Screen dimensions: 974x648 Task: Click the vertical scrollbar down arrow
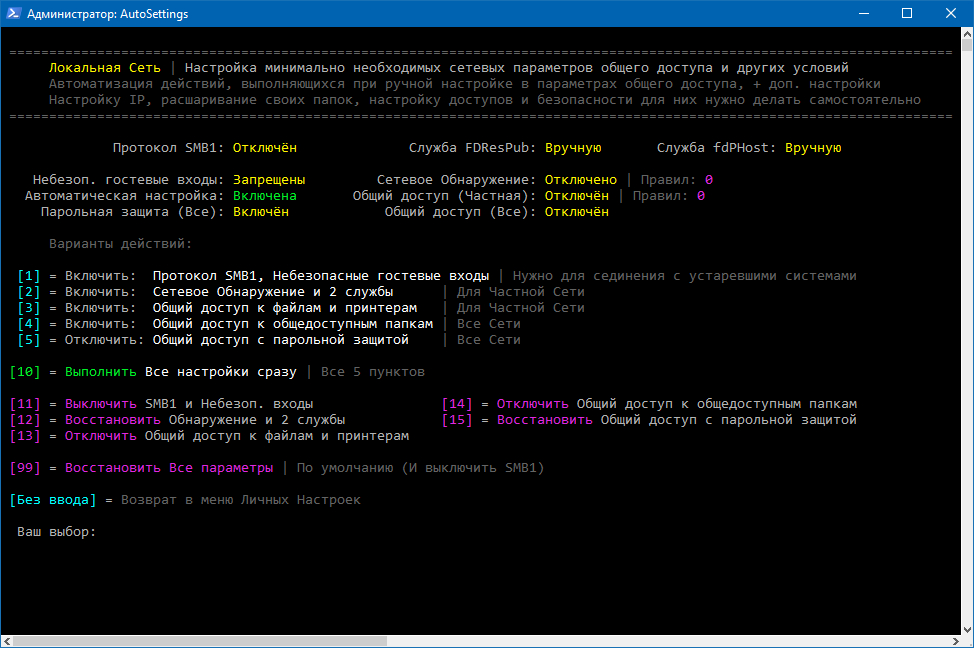967,629
